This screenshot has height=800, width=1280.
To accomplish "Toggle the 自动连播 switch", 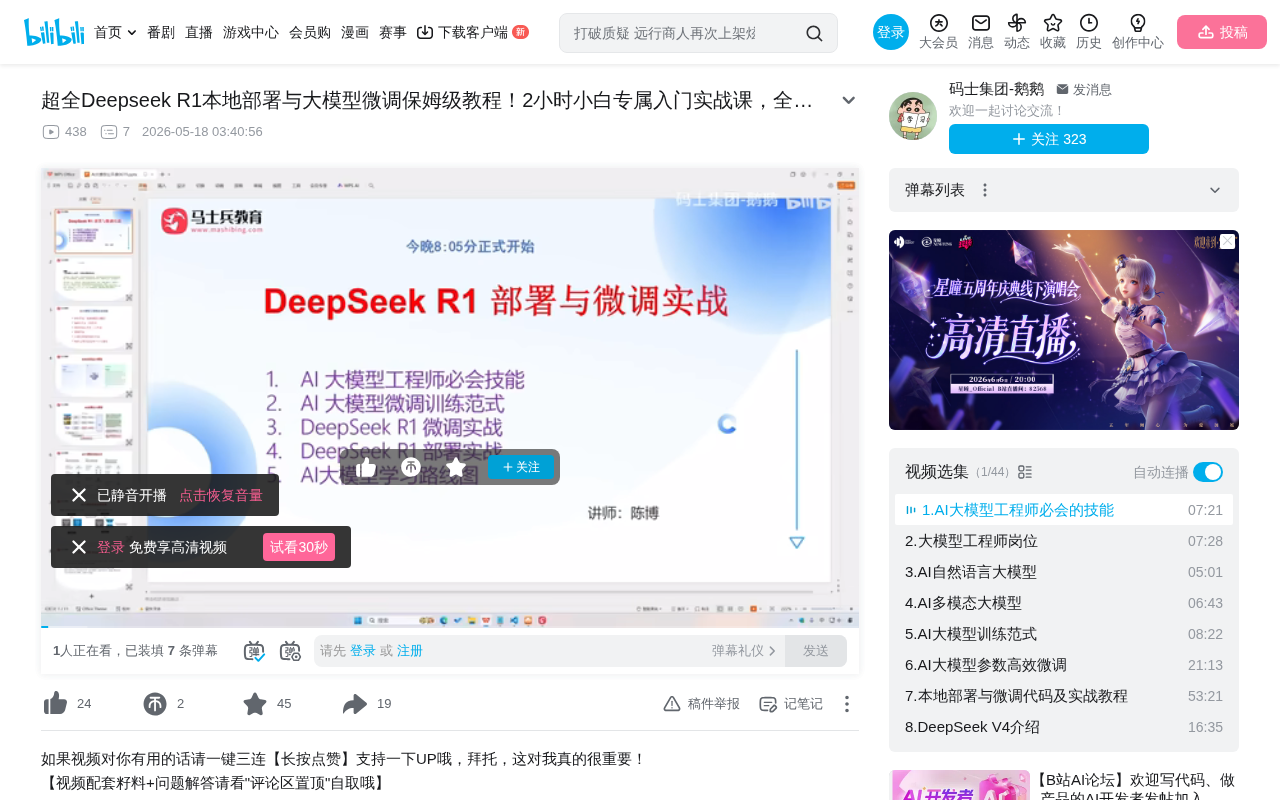I will click(x=1208, y=472).
